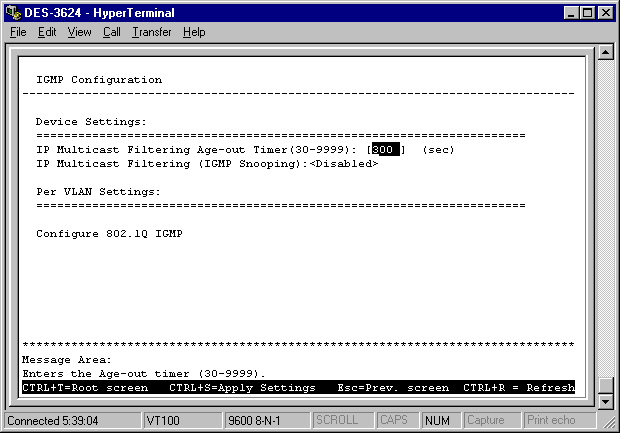Open the Edit menu
Screen dimensions: 620x433
(x=47, y=32)
